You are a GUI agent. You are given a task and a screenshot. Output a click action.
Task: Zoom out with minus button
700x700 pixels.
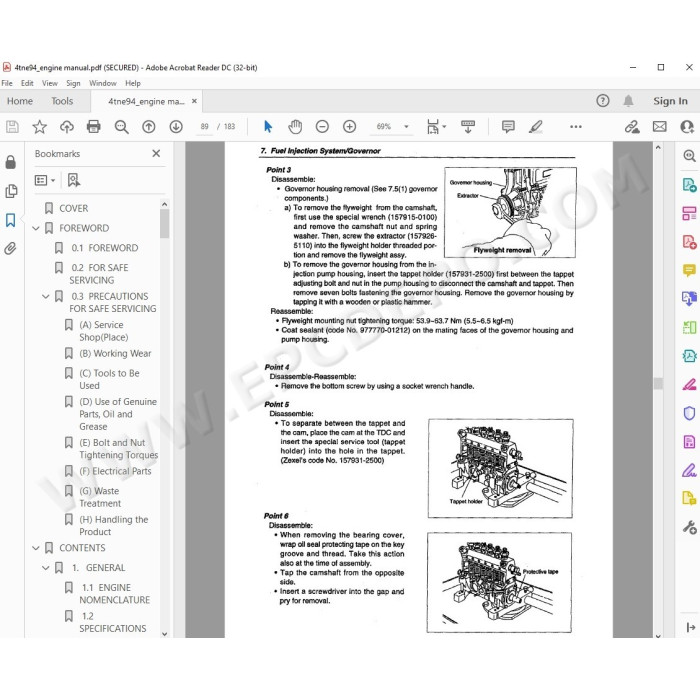coord(322,127)
